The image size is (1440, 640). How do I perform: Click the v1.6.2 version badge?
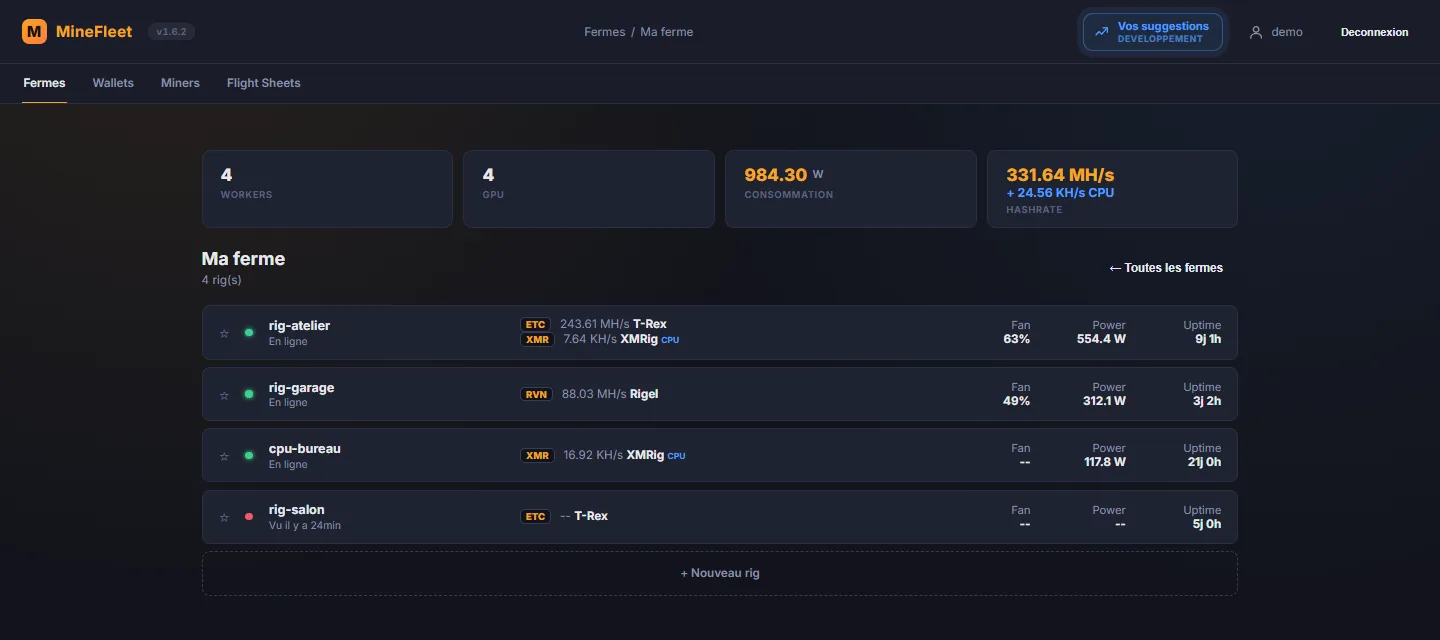coord(171,32)
